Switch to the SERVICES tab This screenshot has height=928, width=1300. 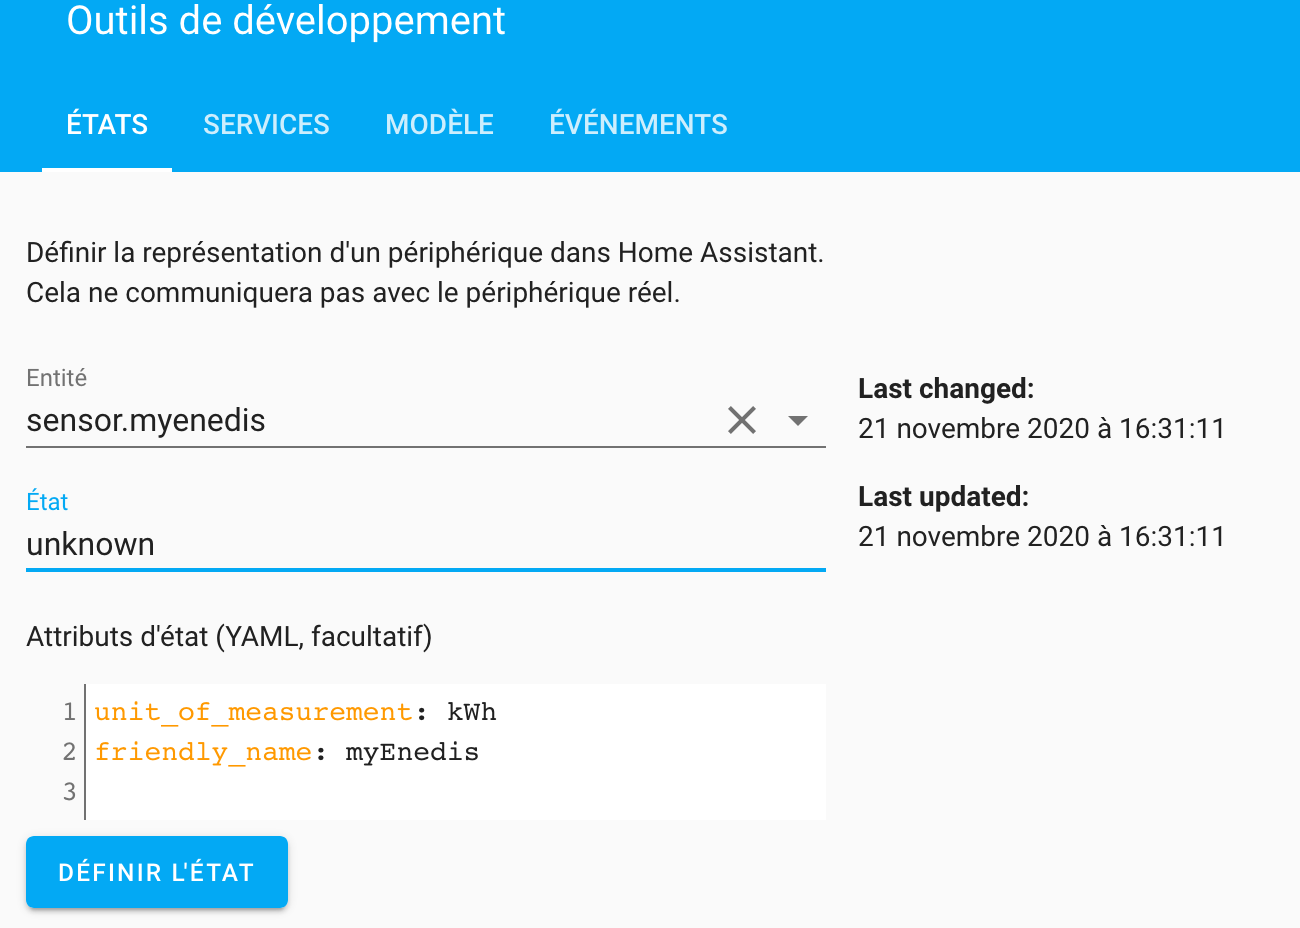point(266,125)
